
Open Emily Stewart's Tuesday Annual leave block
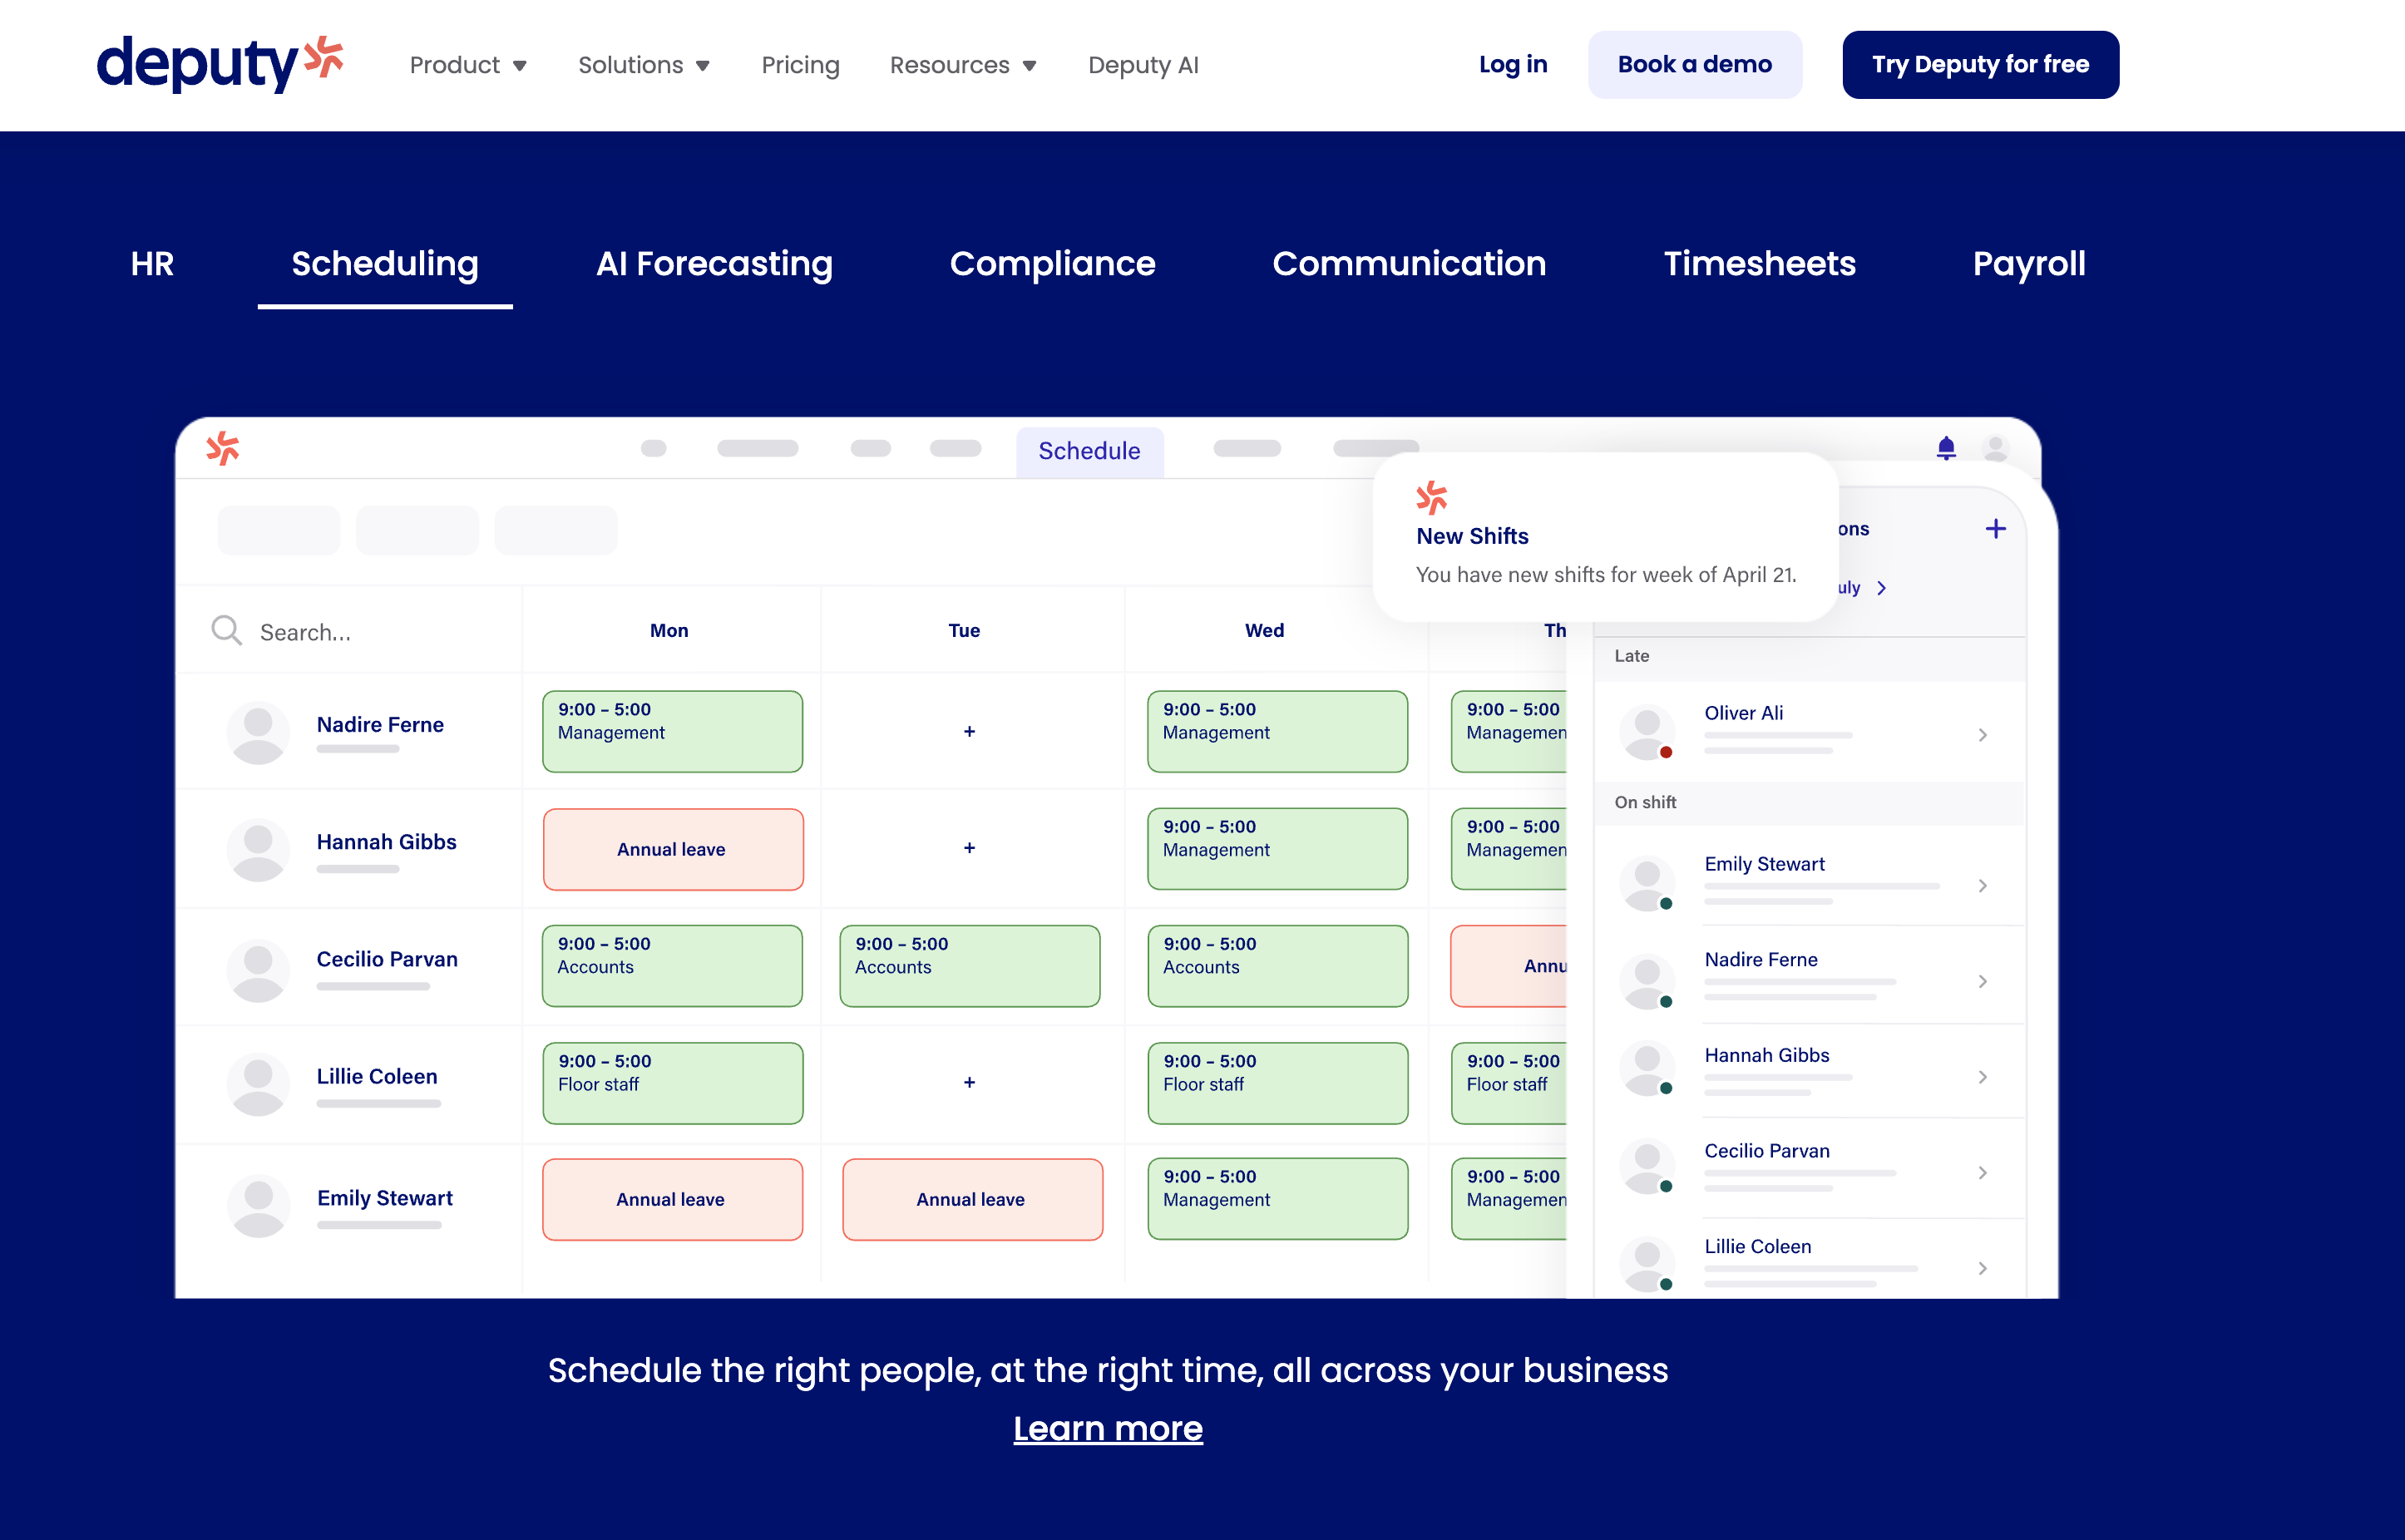(972, 1200)
